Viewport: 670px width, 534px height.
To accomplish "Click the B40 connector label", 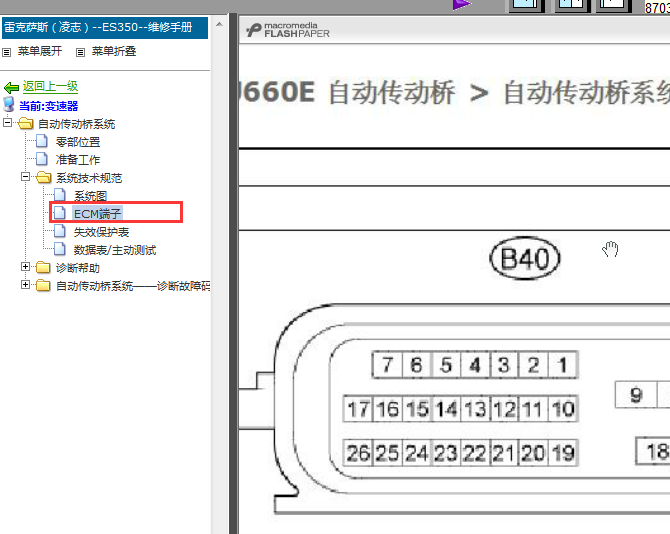I will (x=524, y=258).
